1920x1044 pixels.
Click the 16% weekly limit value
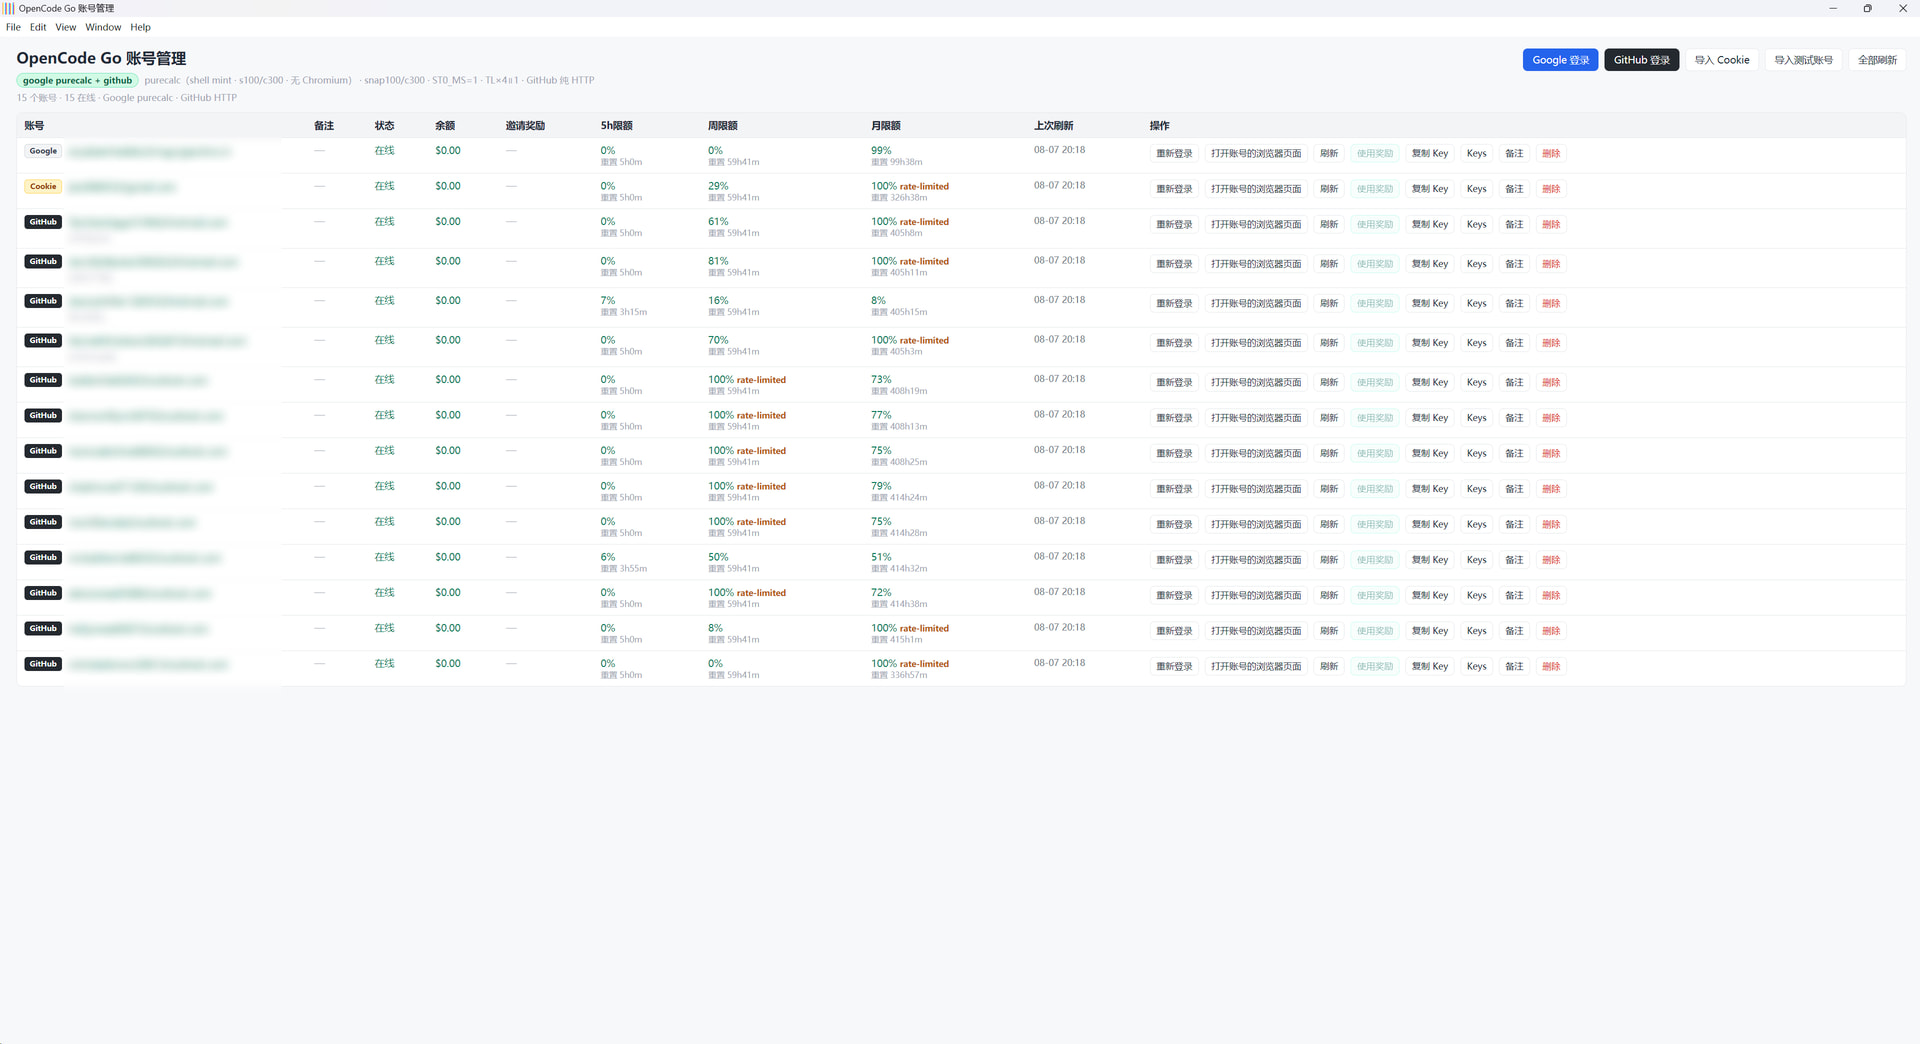pos(718,301)
